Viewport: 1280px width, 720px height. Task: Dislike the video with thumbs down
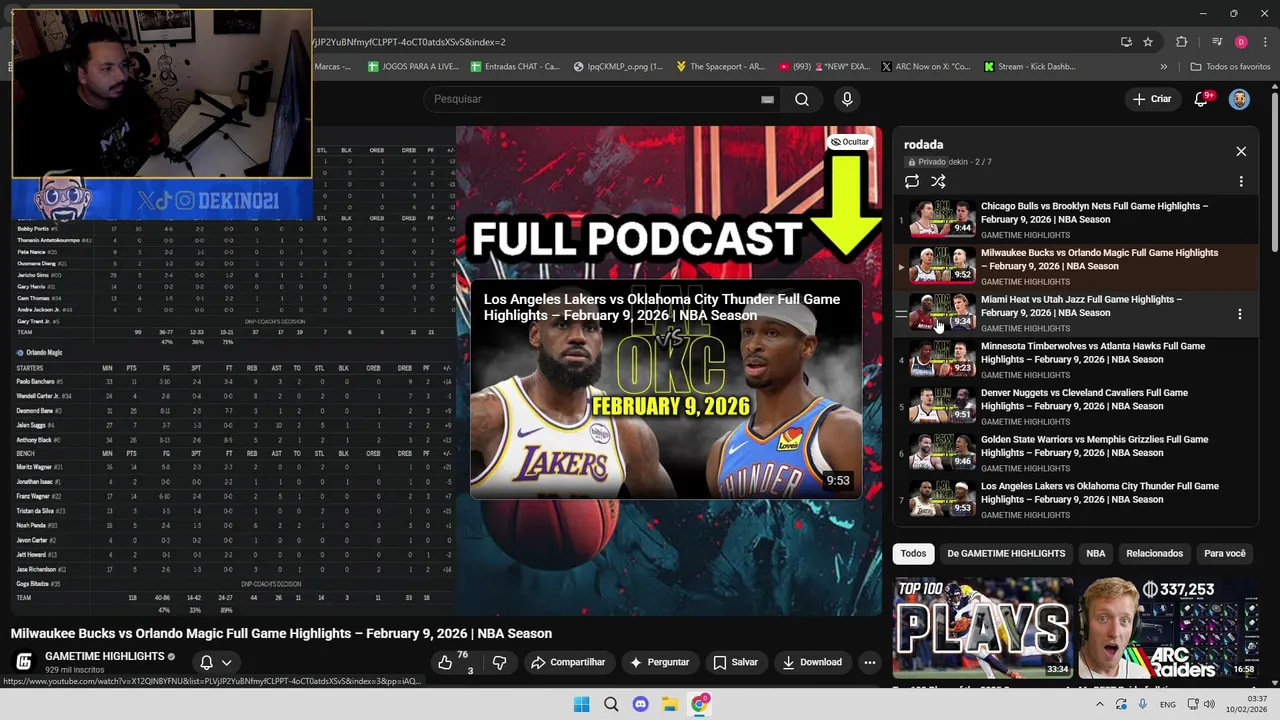[x=499, y=662]
